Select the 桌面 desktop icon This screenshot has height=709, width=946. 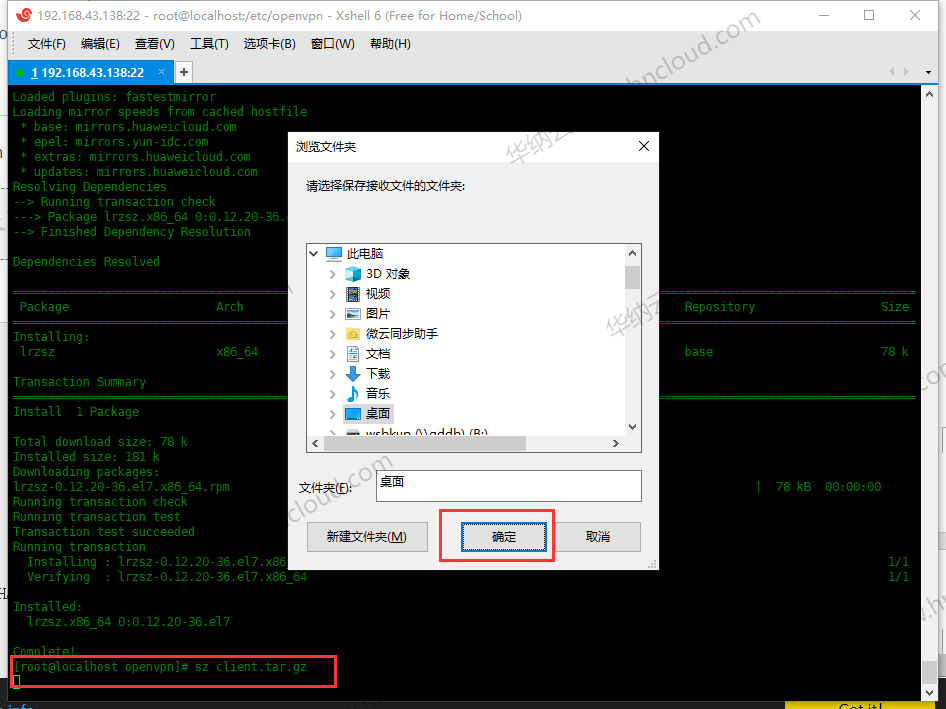(x=353, y=414)
